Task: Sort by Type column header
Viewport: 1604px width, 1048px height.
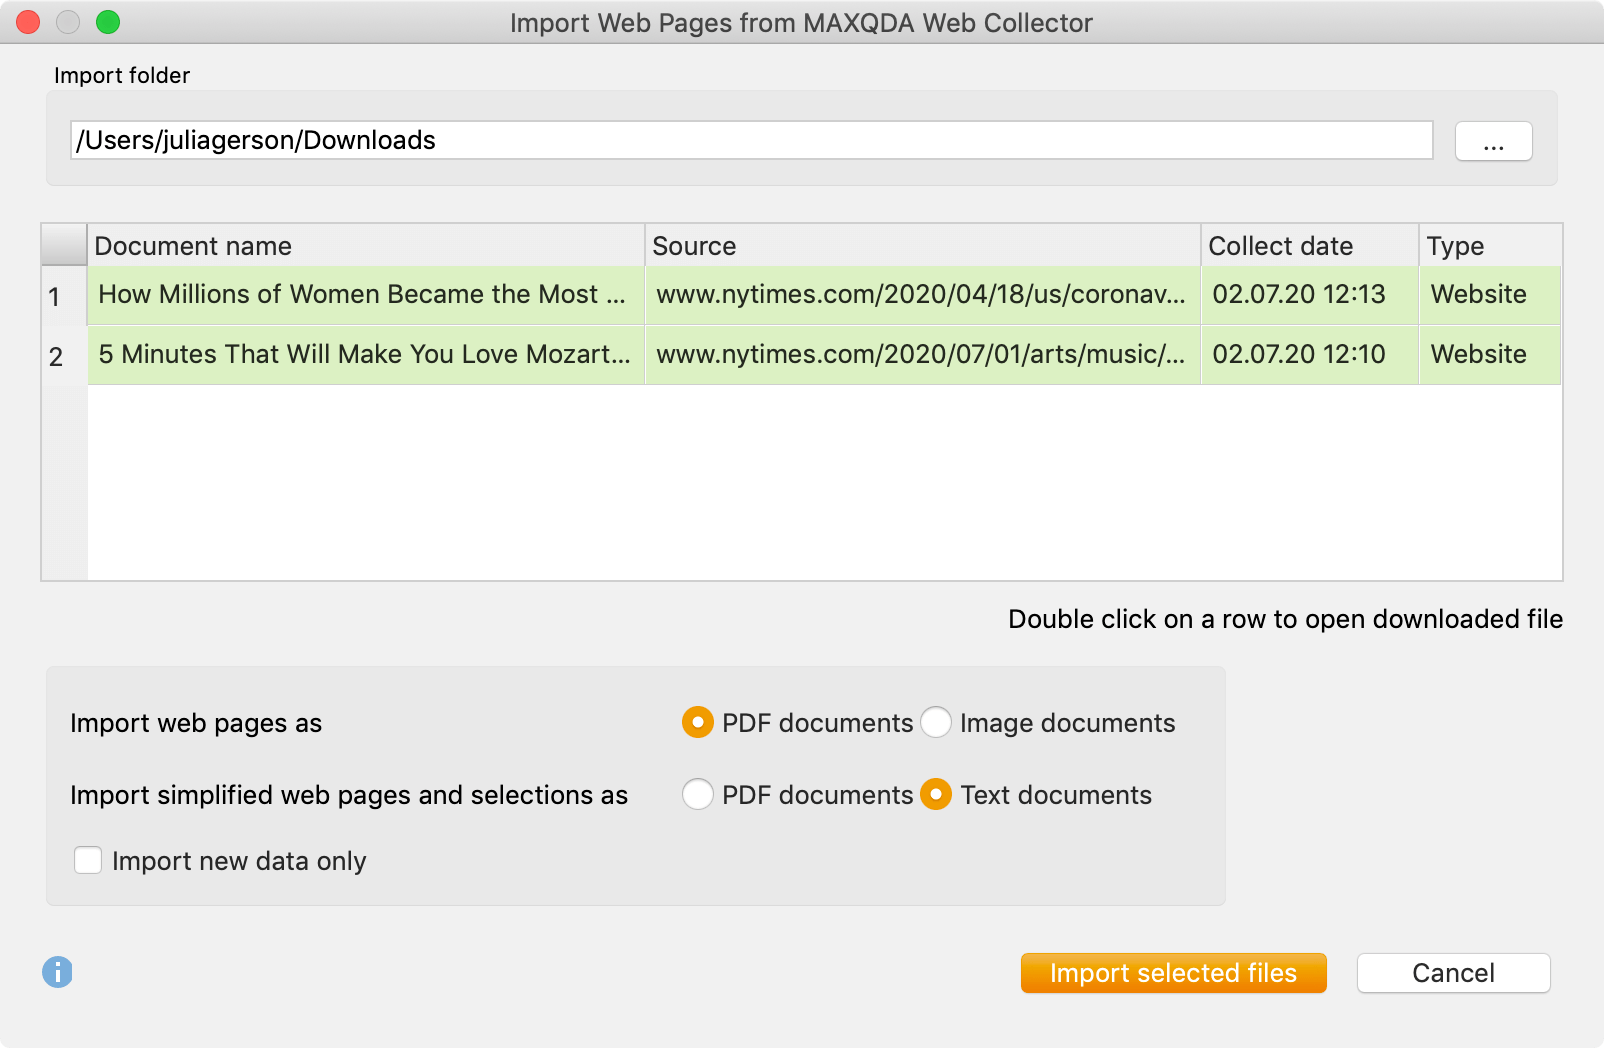Action: coord(1491,246)
